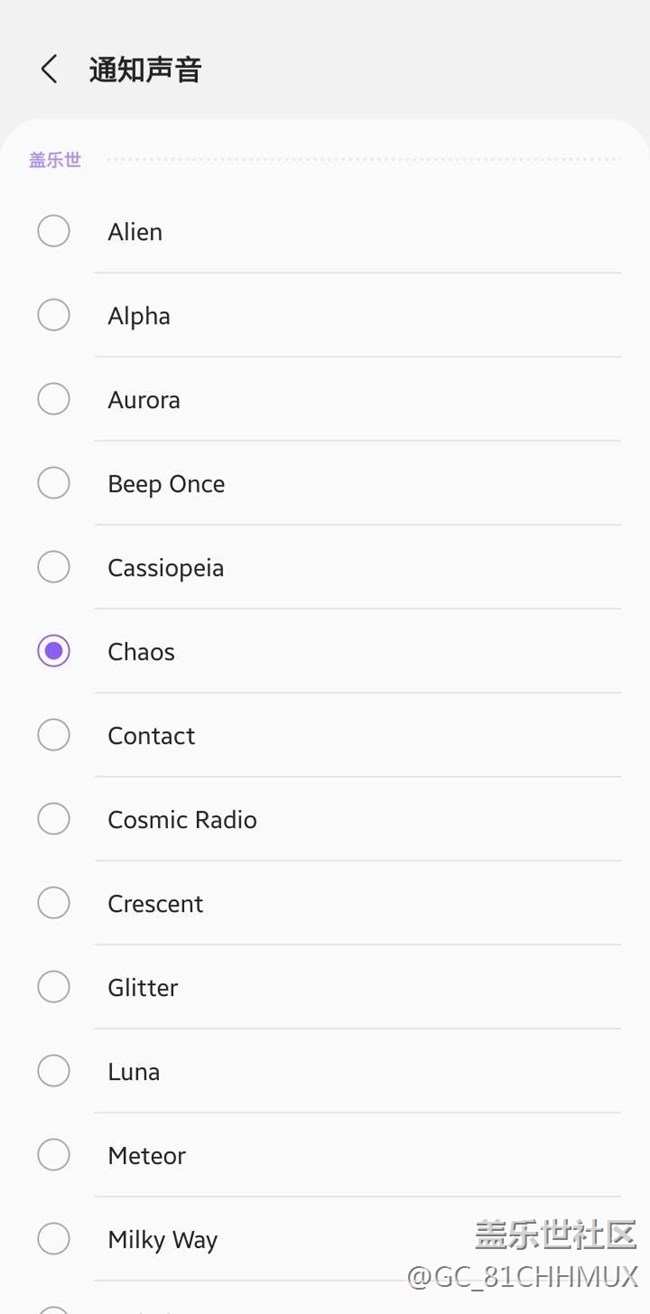Choose the Aurora notification sound radio
Screen dimensions: 650x1314
[53, 399]
